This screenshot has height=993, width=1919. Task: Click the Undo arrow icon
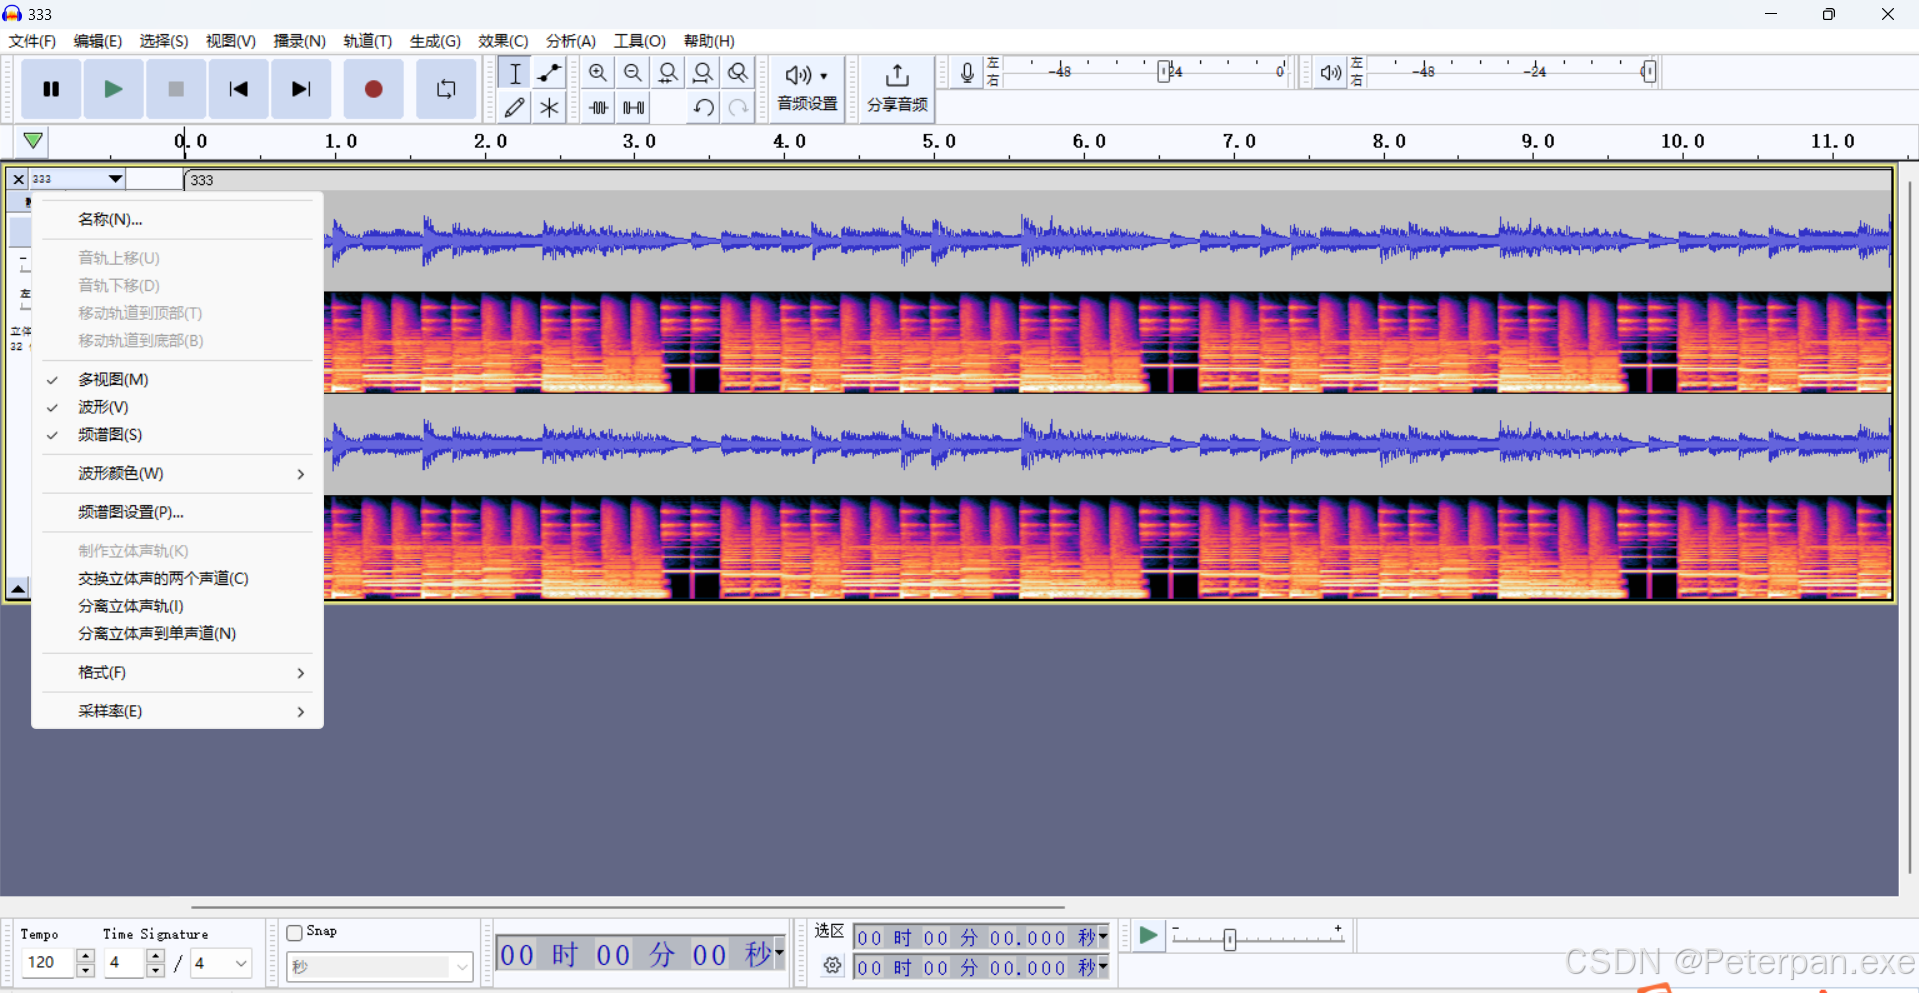[703, 107]
